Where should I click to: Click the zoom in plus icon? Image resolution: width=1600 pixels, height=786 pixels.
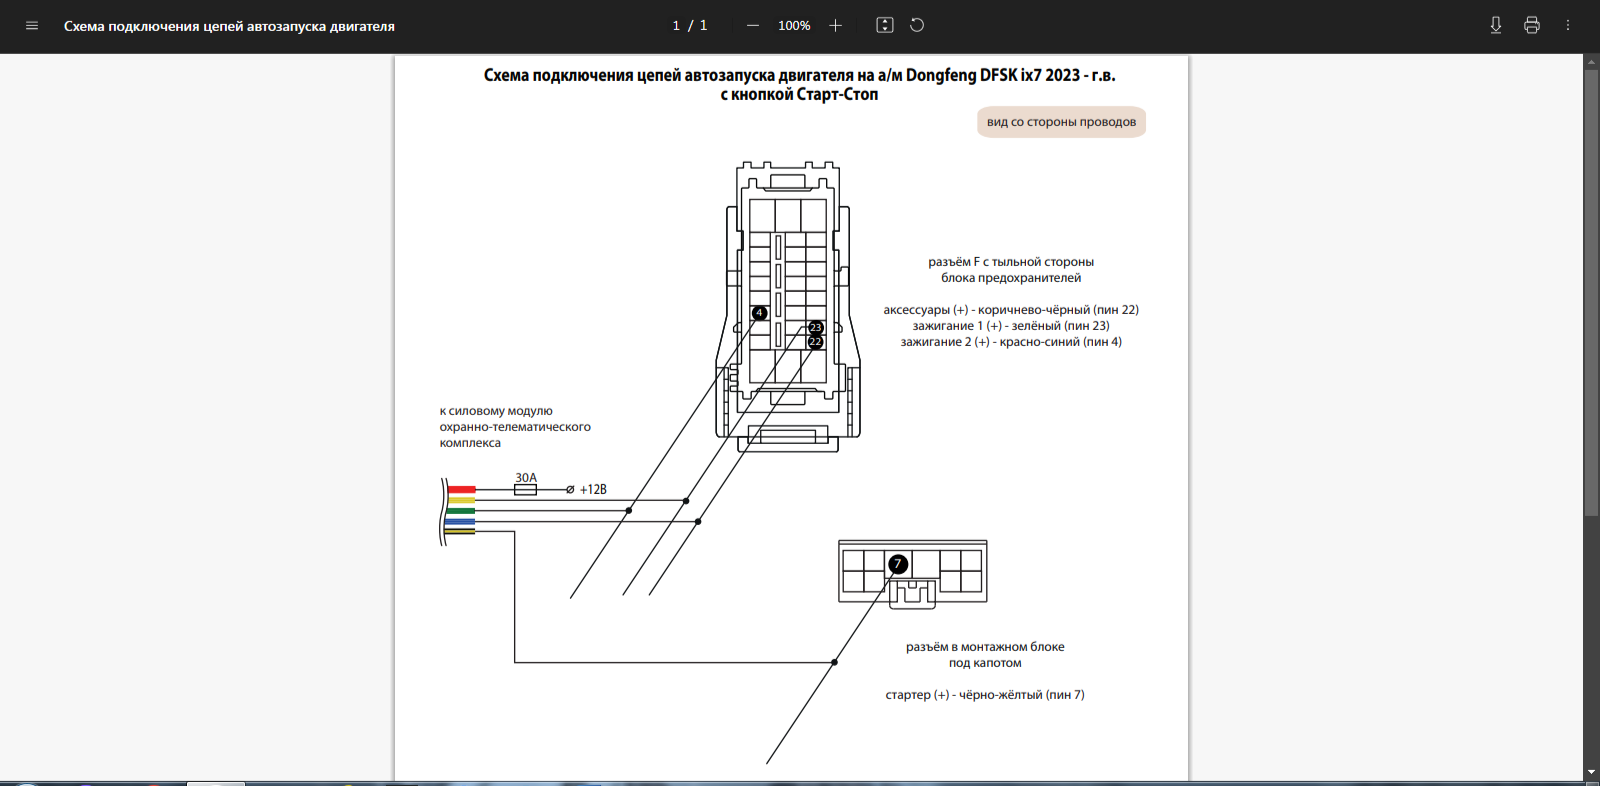coord(836,26)
